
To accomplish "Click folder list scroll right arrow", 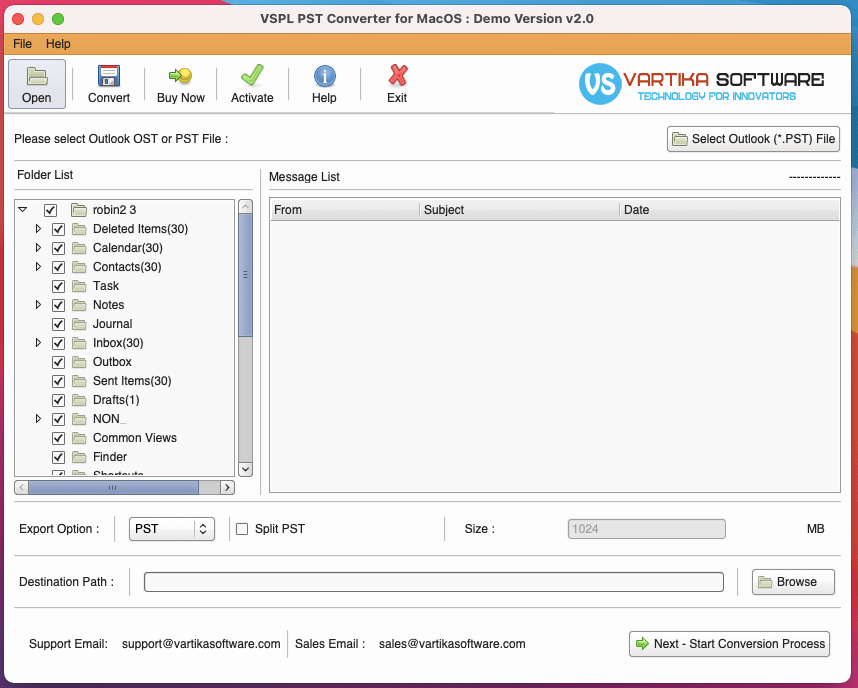I will click(x=228, y=487).
